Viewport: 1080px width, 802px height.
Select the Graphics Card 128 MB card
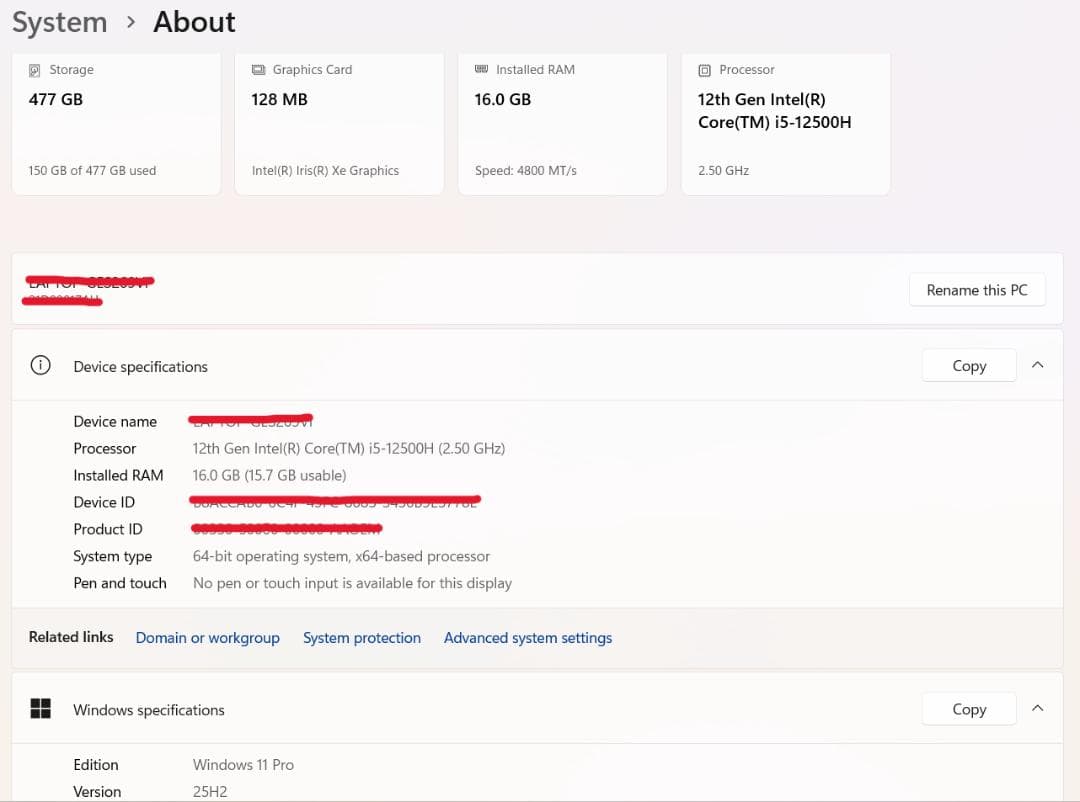(339, 125)
